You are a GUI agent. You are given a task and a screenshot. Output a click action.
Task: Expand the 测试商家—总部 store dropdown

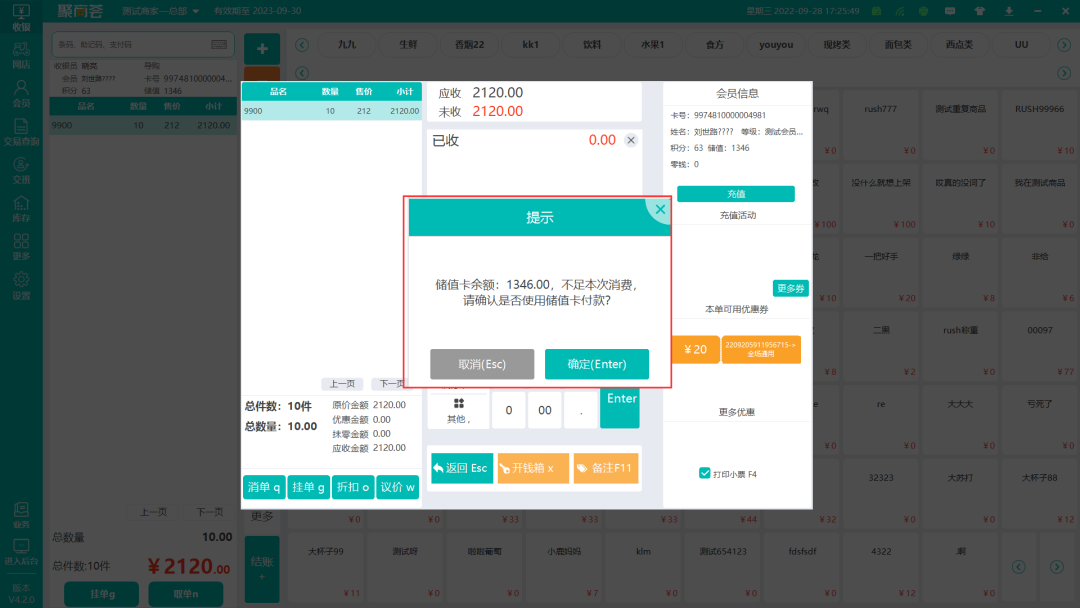(x=160, y=12)
